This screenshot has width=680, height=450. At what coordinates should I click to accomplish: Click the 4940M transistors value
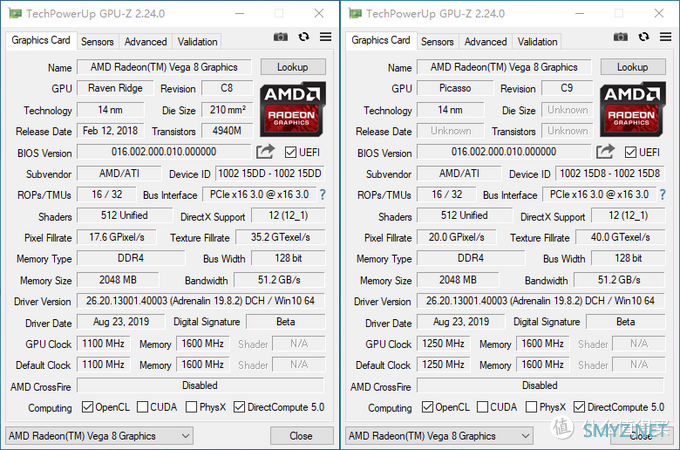click(x=228, y=130)
